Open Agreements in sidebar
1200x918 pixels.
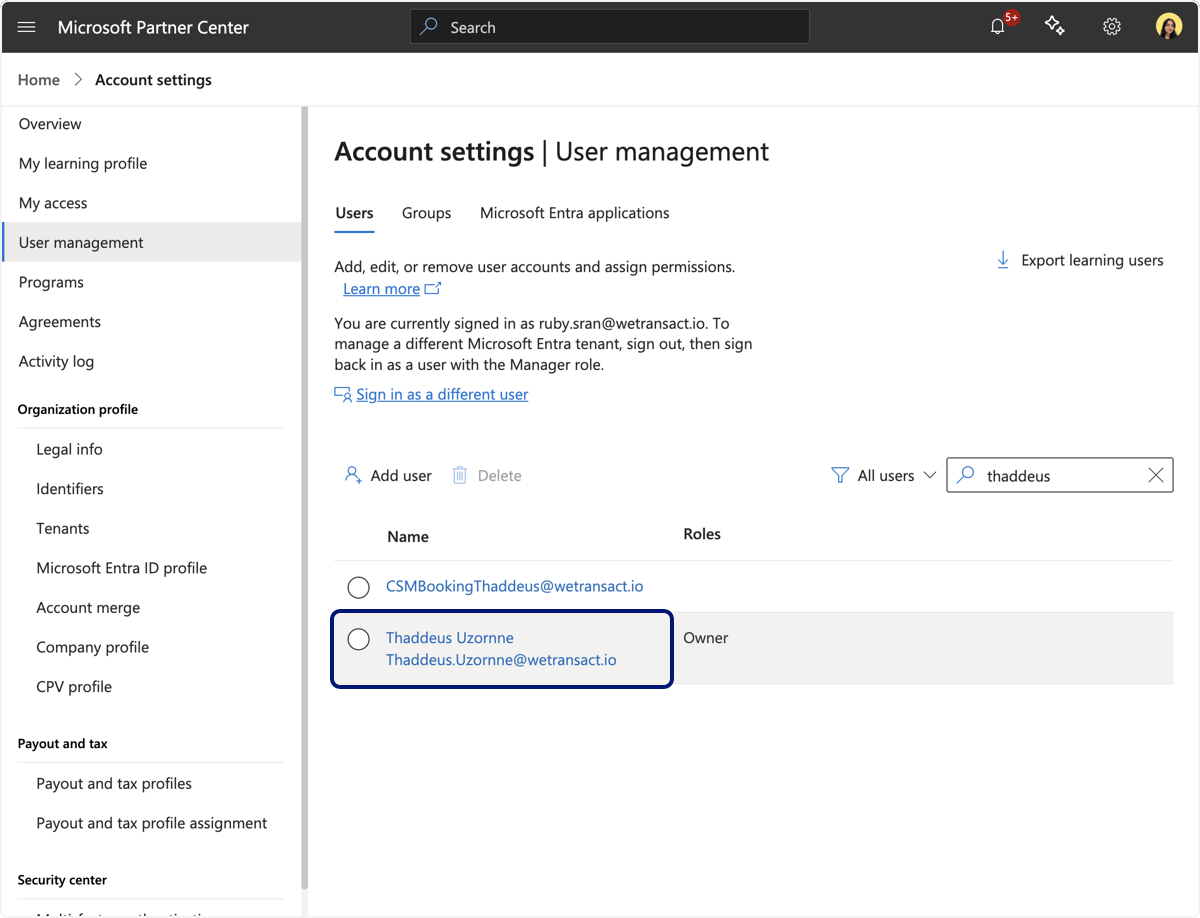coord(60,322)
